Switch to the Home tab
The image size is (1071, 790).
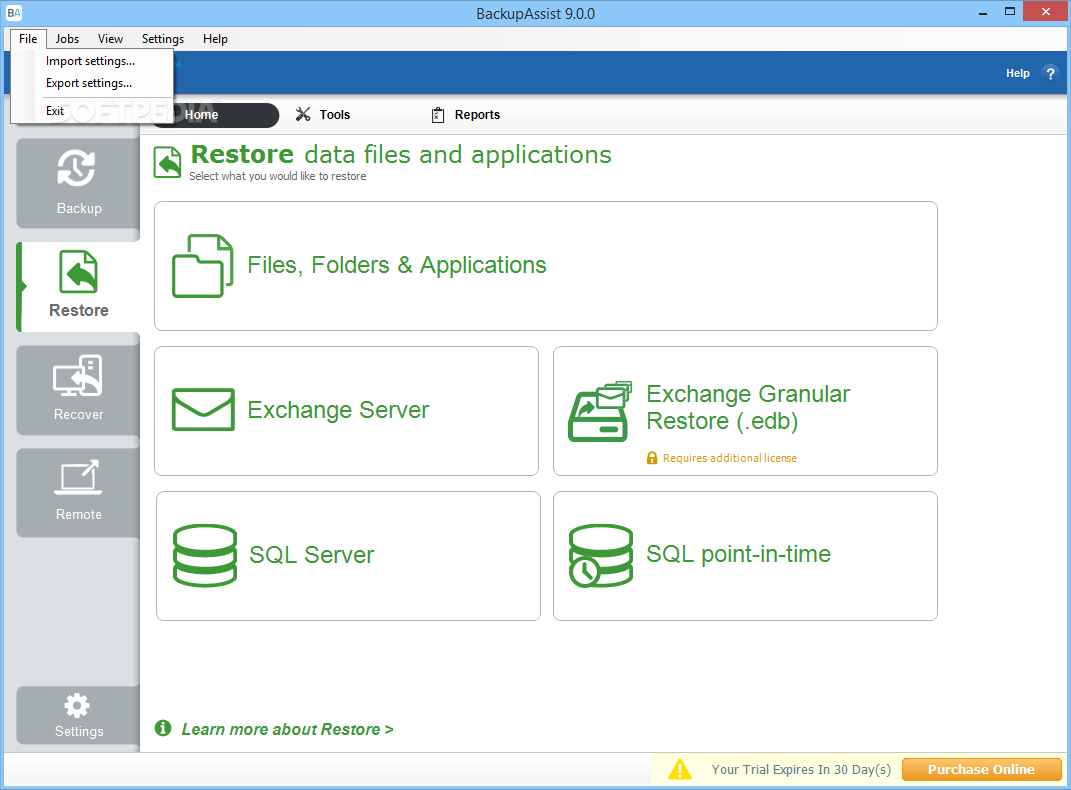214,115
